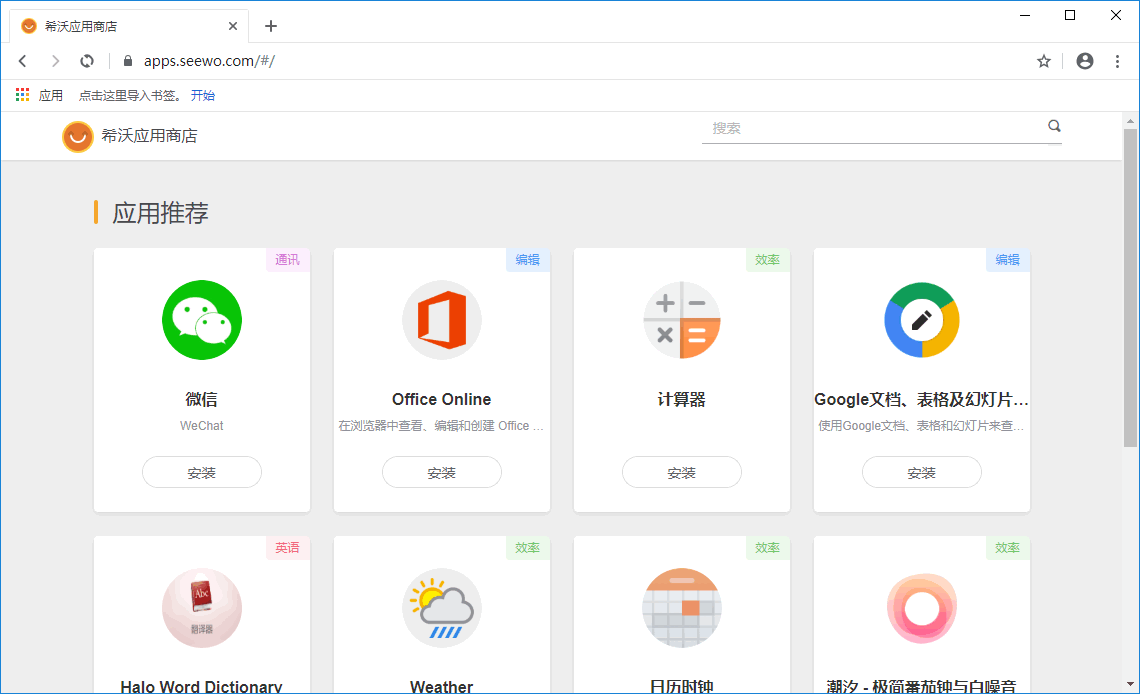Click the 微信 app title text
Viewport: 1140px width, 694px height.
pos(201,399)
